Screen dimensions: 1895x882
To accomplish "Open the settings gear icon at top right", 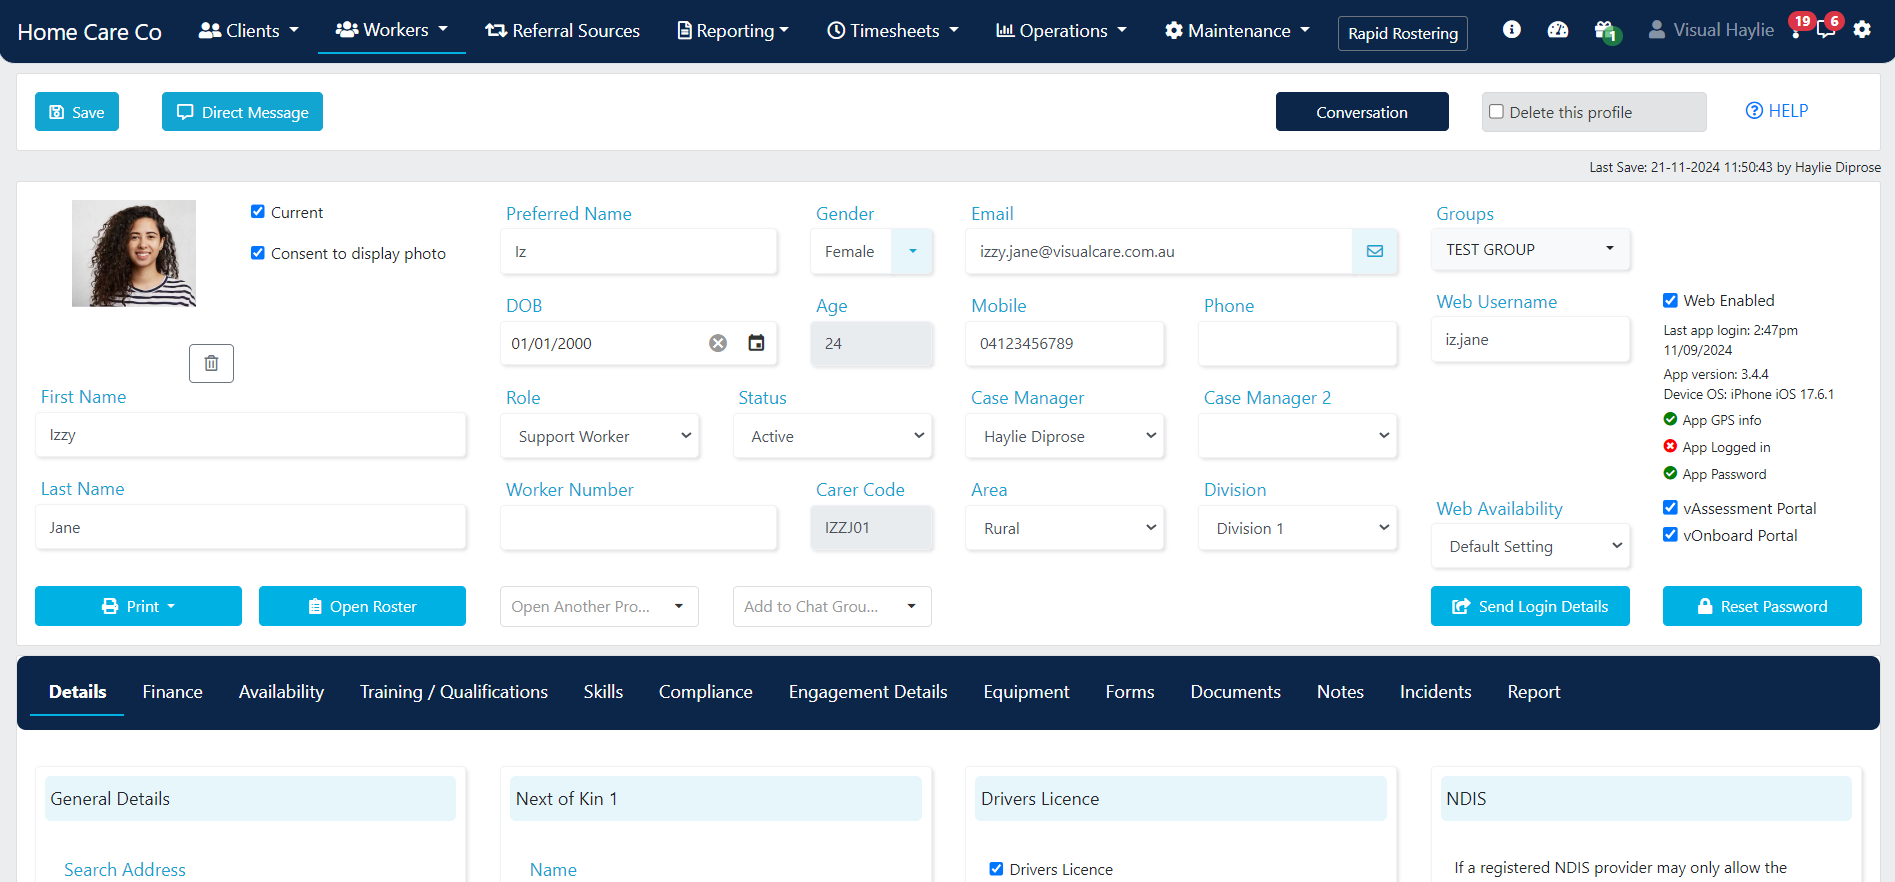I will 1861,30.
